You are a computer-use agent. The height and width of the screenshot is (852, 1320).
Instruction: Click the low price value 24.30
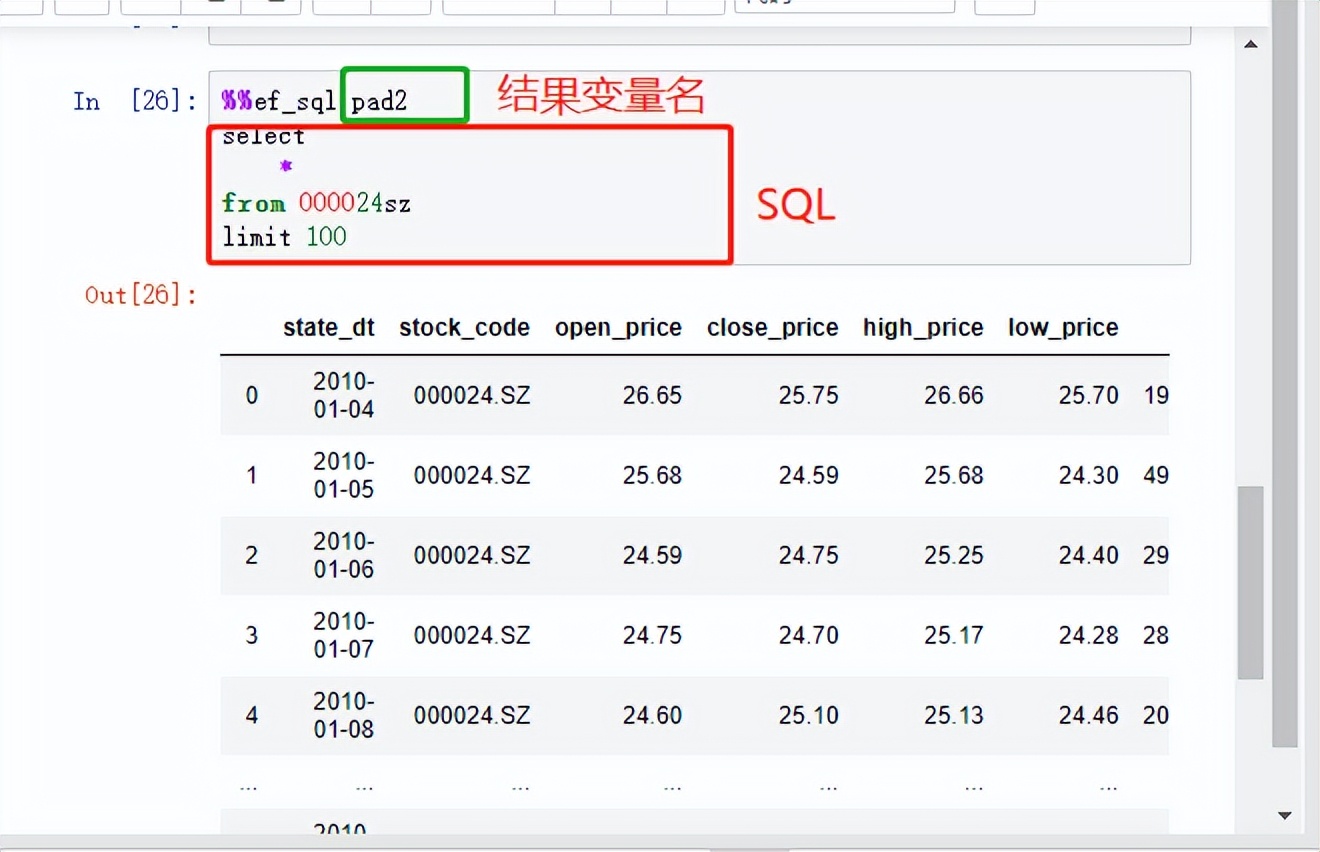1089,475
